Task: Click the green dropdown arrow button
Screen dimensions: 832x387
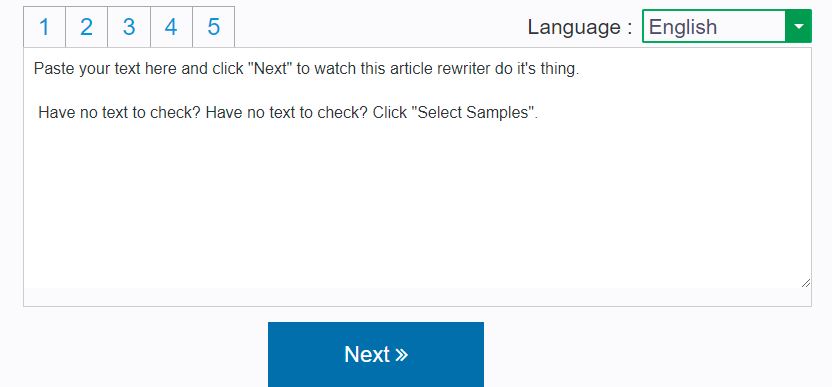Action: tap(798, 26)
